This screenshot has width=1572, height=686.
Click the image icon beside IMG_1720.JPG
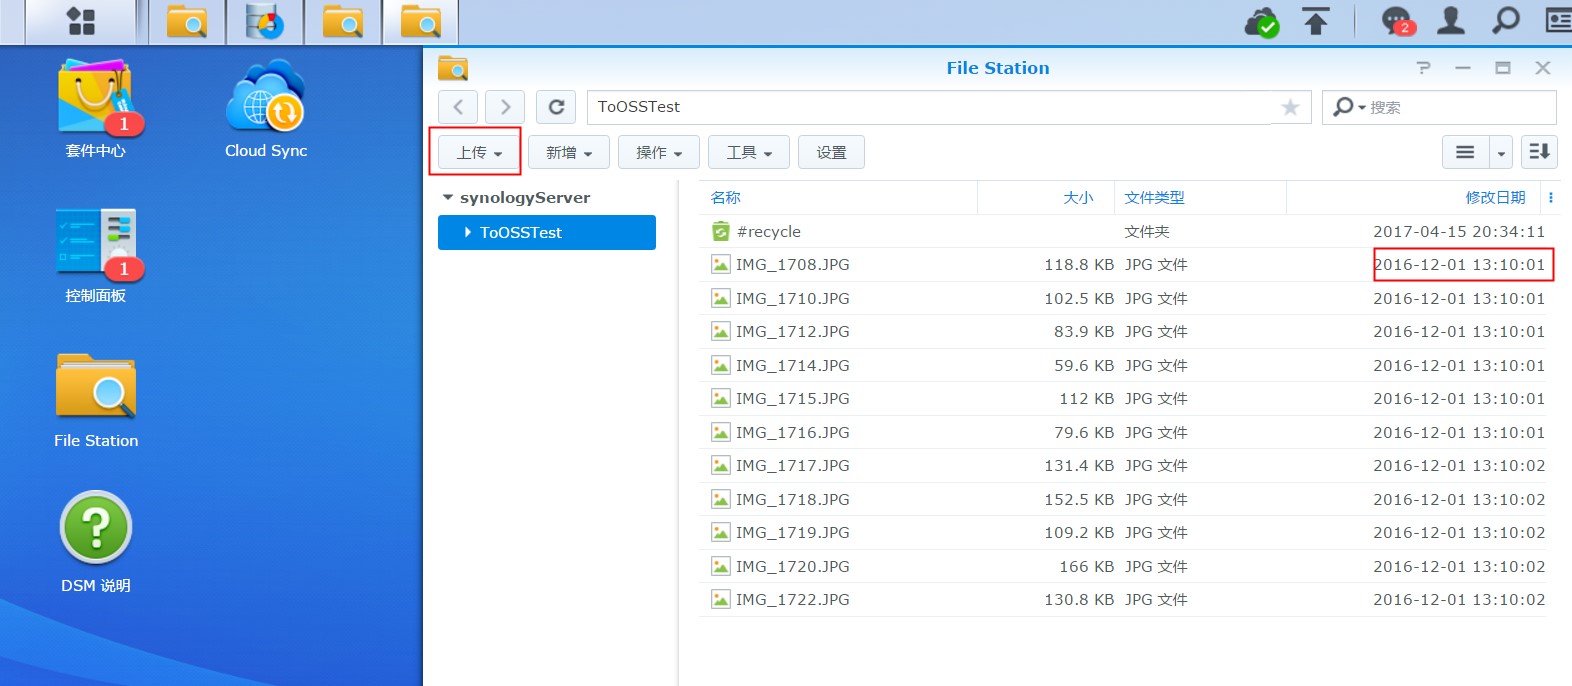click(x=720, y=566)
